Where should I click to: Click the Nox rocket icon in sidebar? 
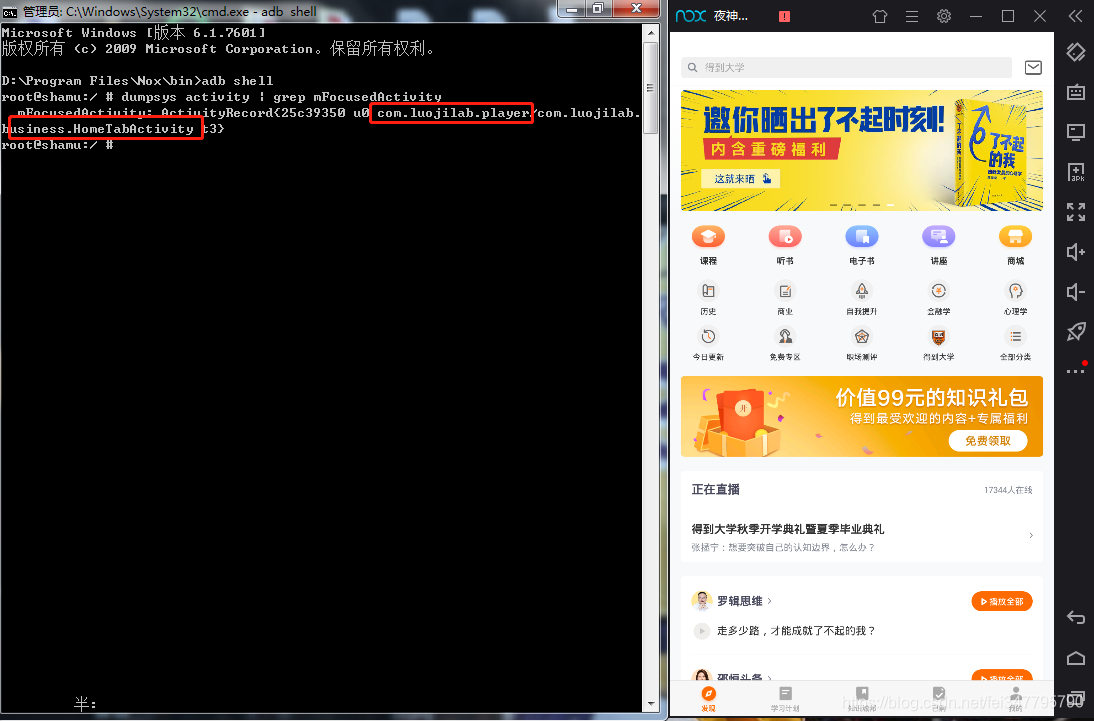click(1075, 332)
